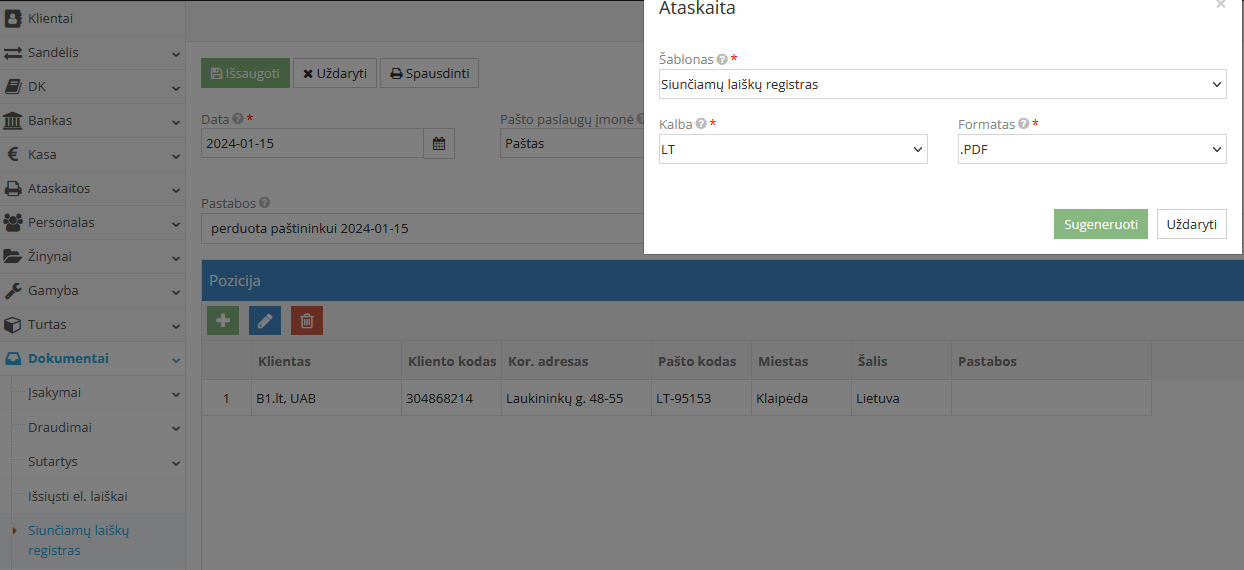This screenshot has height=570, width=1244.
Task: Click help icon next to Pastabos label
Action: tap(264, 203)
